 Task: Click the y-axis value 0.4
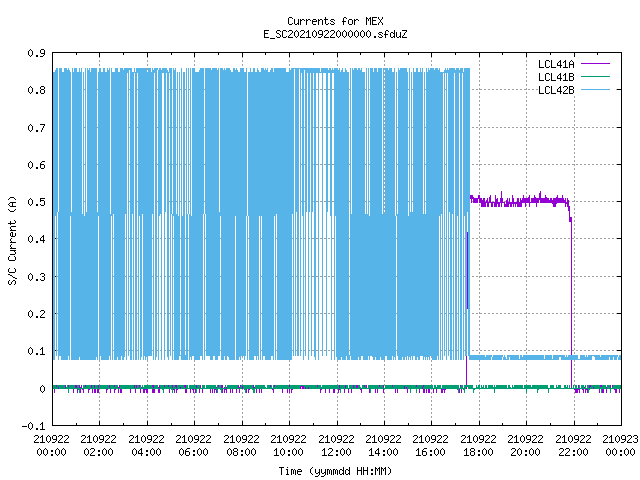(36, 239)
